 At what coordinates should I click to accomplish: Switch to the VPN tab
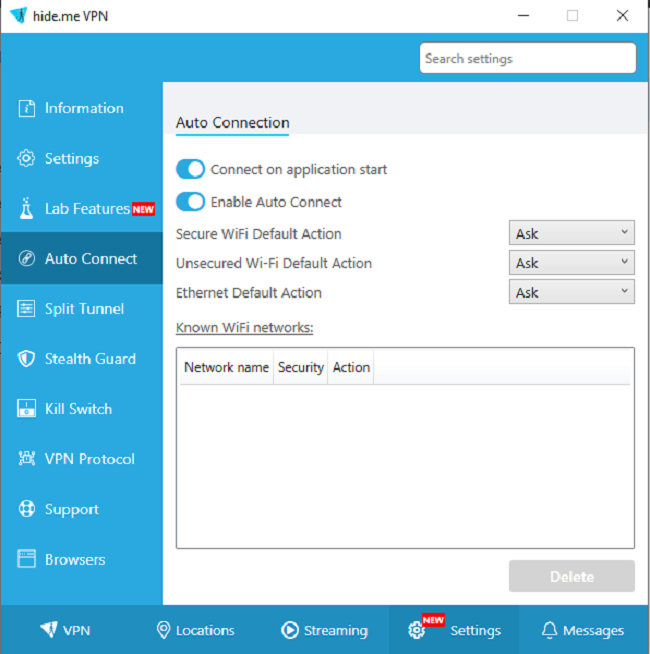tap(65, 630)
